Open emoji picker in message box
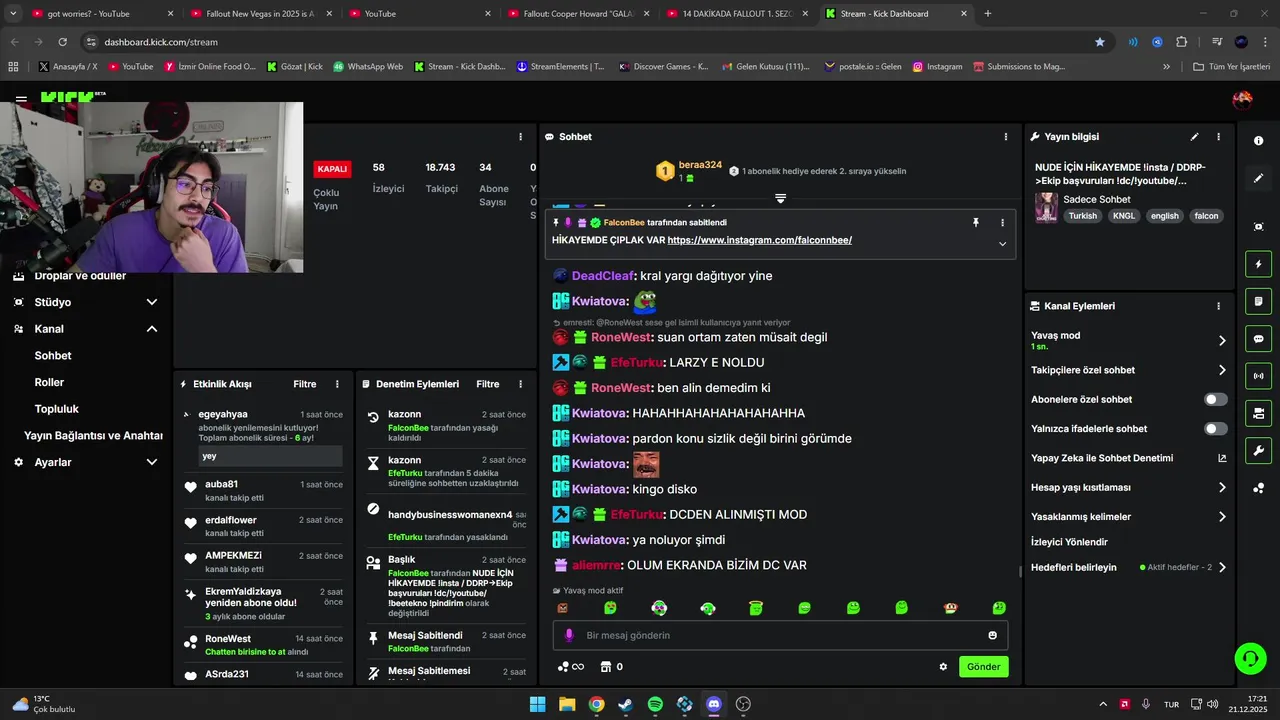Viewport: 1280px width, 720px height. pyautogui.click(x=992, y=635)
